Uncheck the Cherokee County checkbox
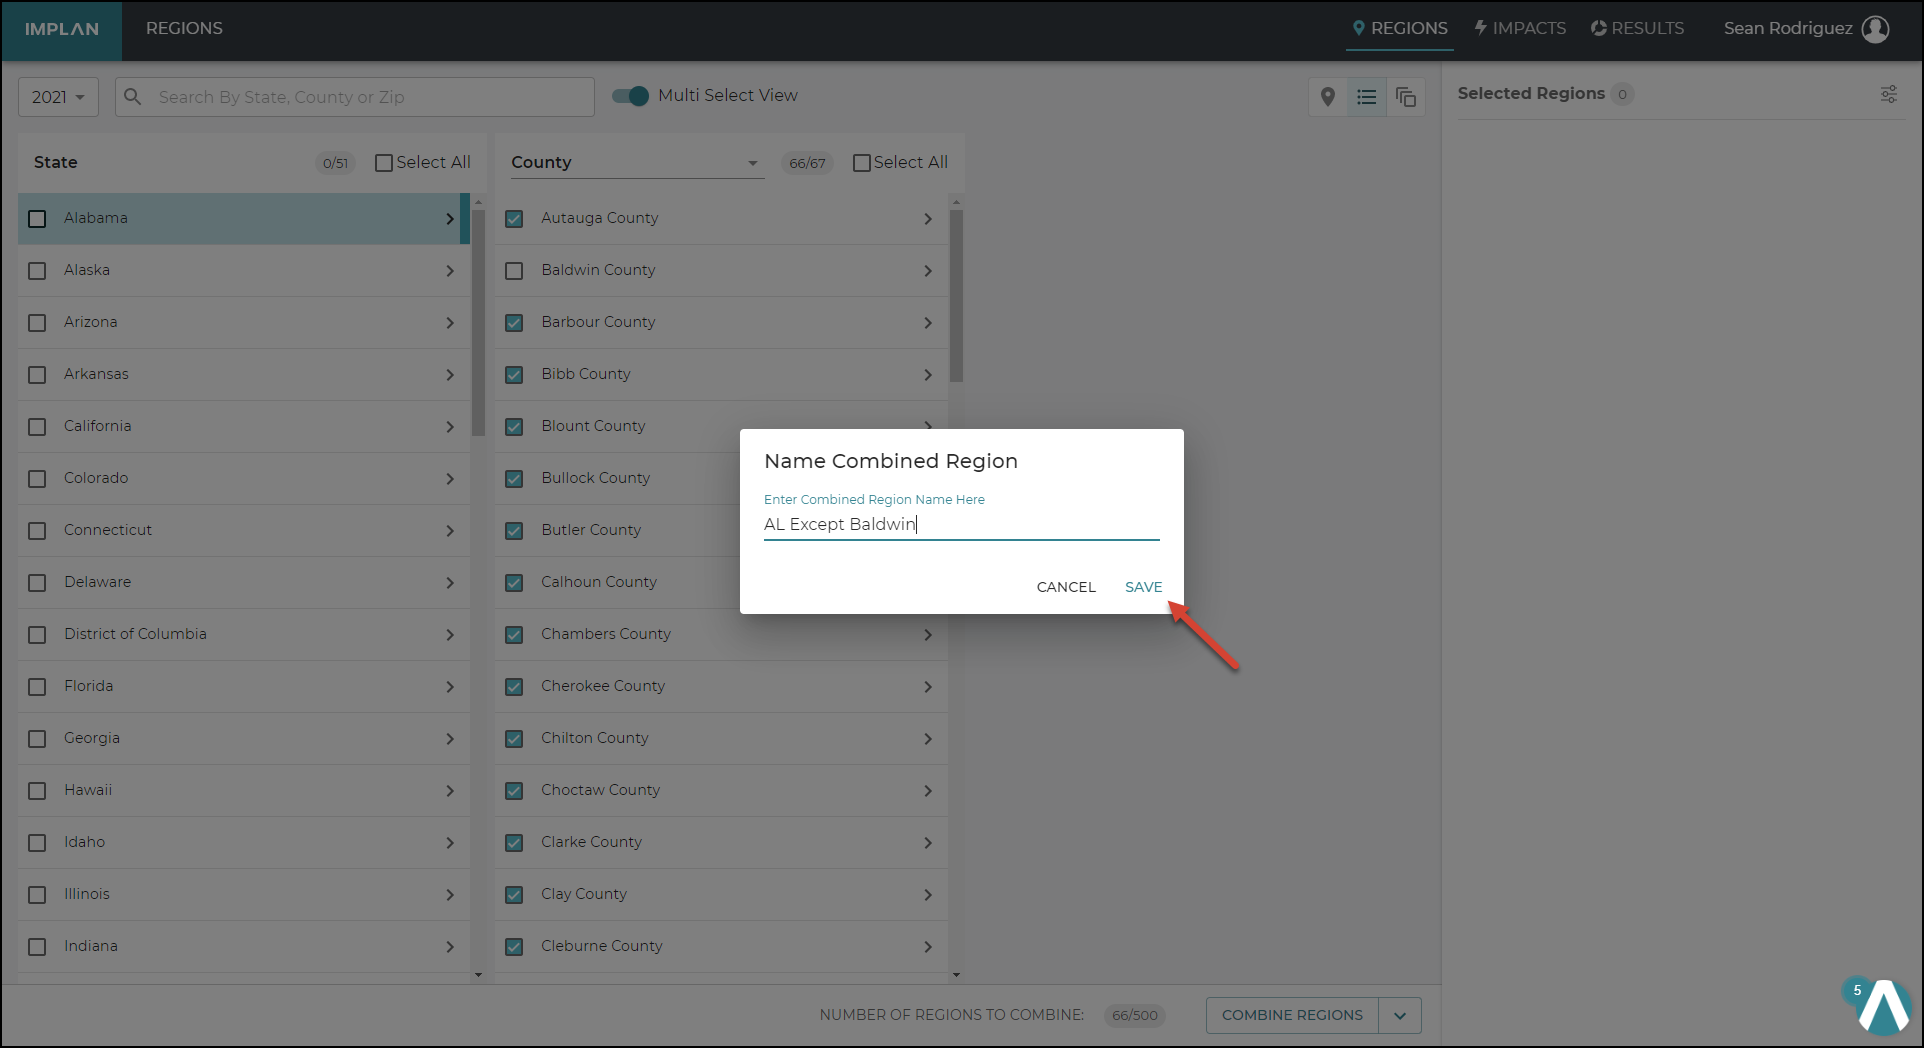The width and height of the screenshot is (1924, 1048). coord(514,686)
